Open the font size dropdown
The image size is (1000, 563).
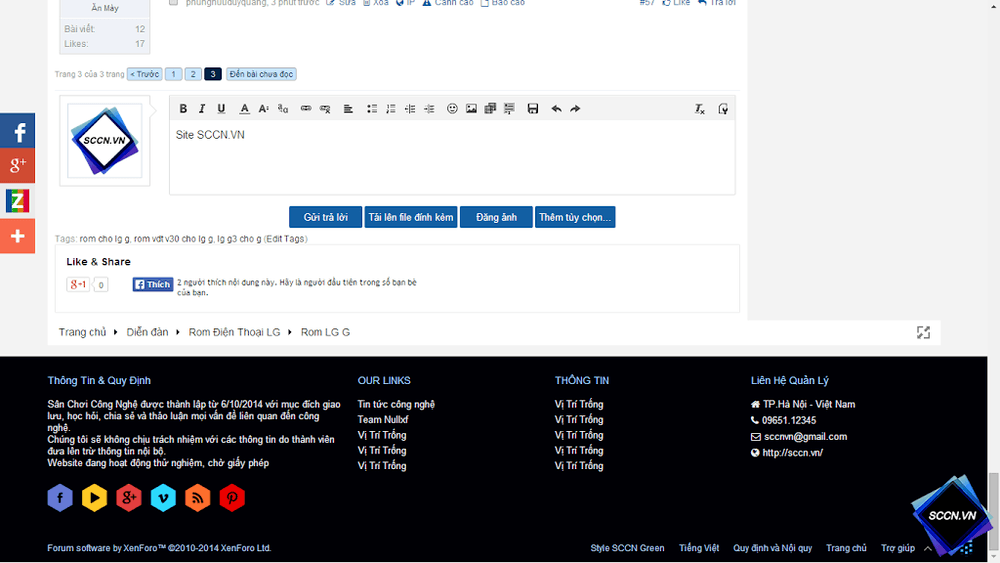pos(263,109)
